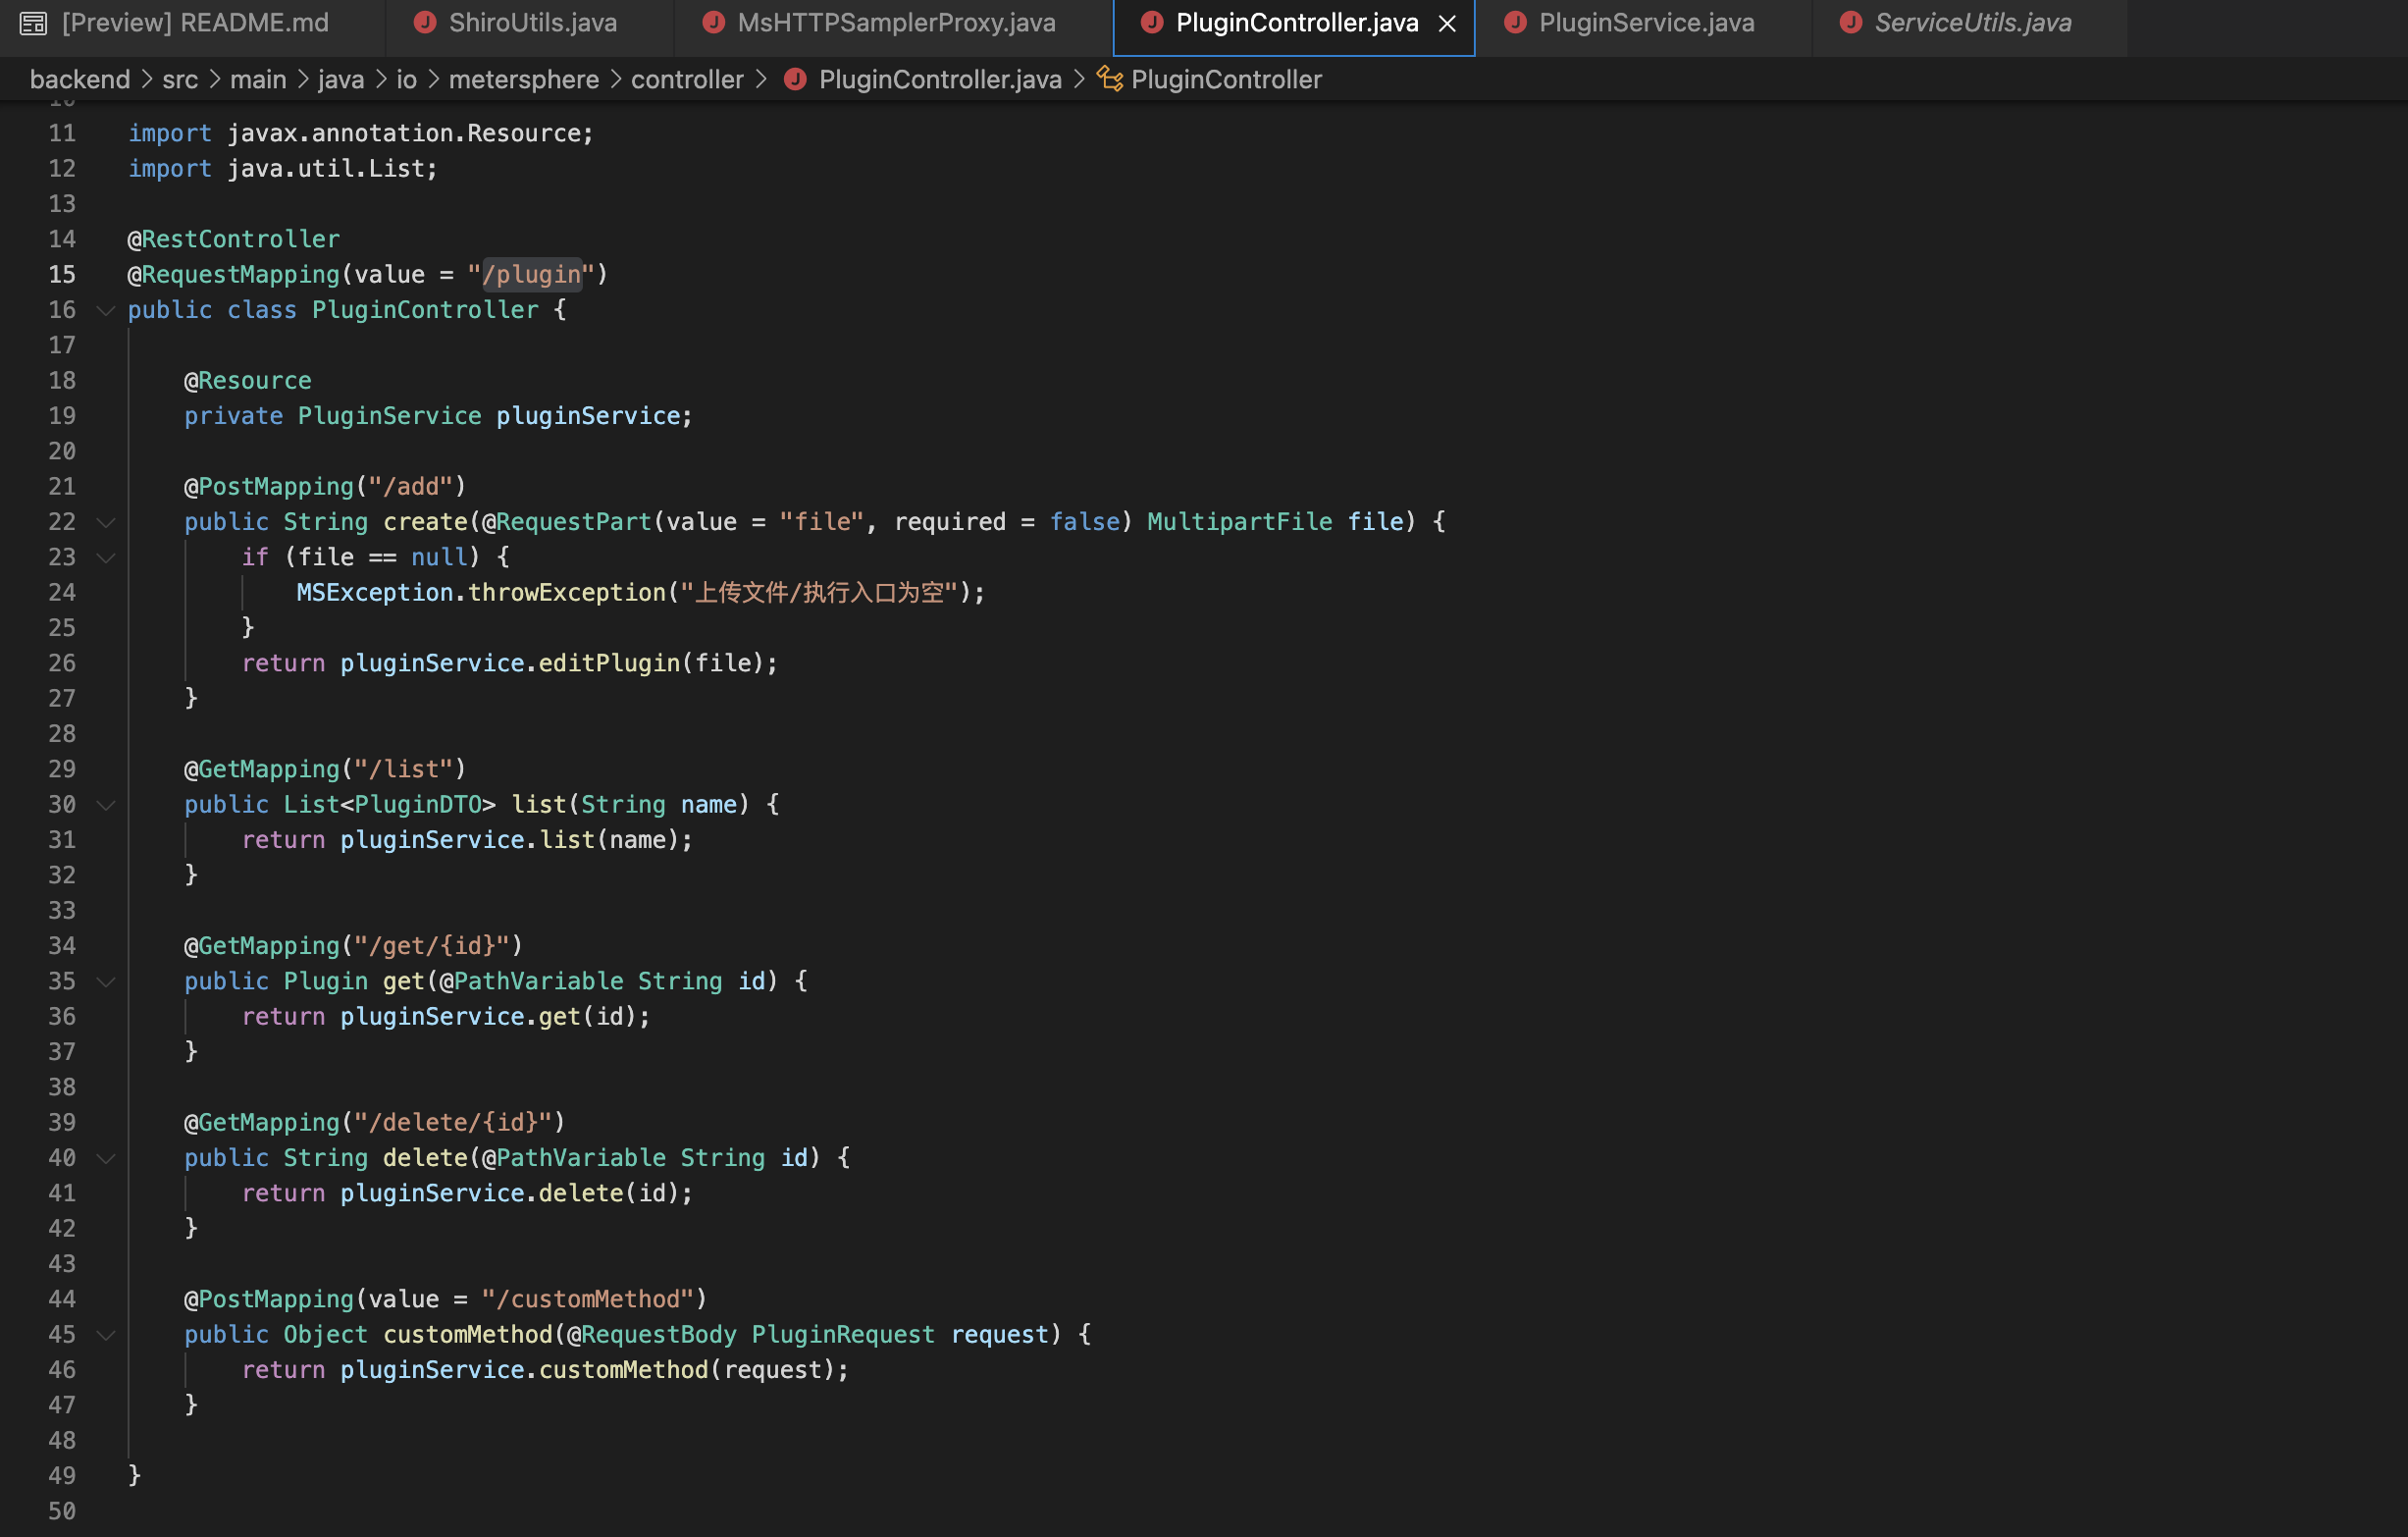
Task: Collapse the list method at line 30
Action: (x=106, y=806)
